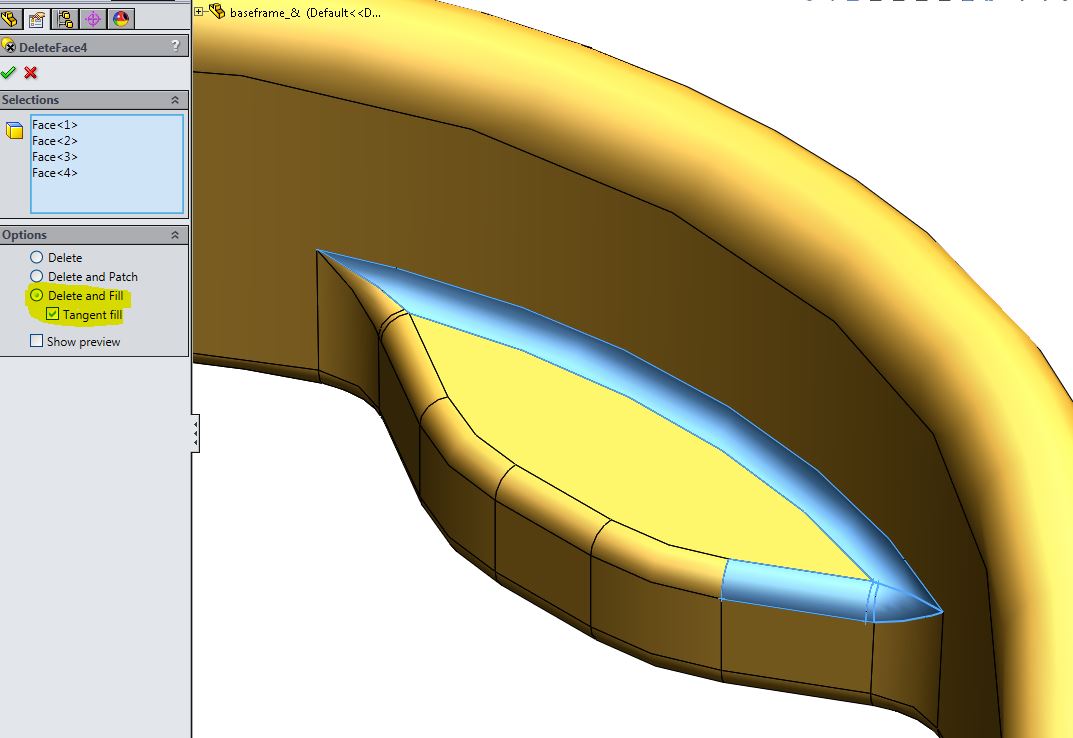Viewport: 1073px width, 738px height.
Task: Open the ConfigurationManager tab
Action: pos(65,18)
